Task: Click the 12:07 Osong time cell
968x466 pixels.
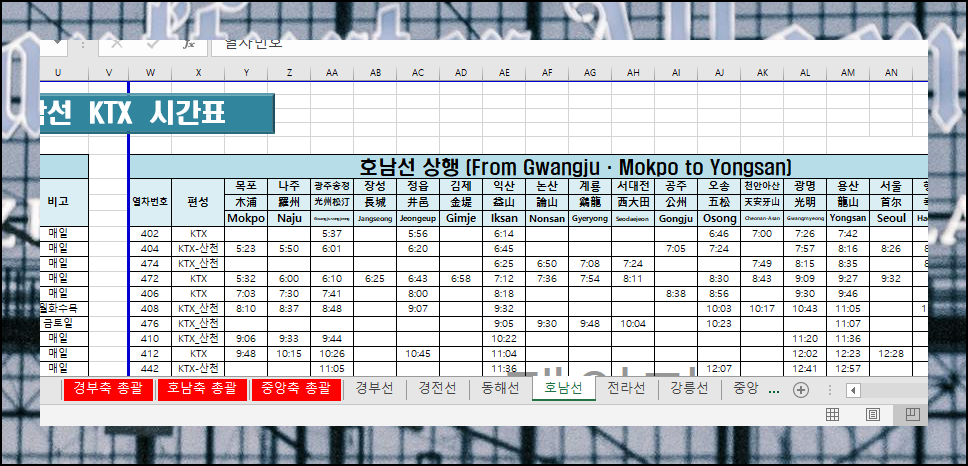Action: [719, 368]
